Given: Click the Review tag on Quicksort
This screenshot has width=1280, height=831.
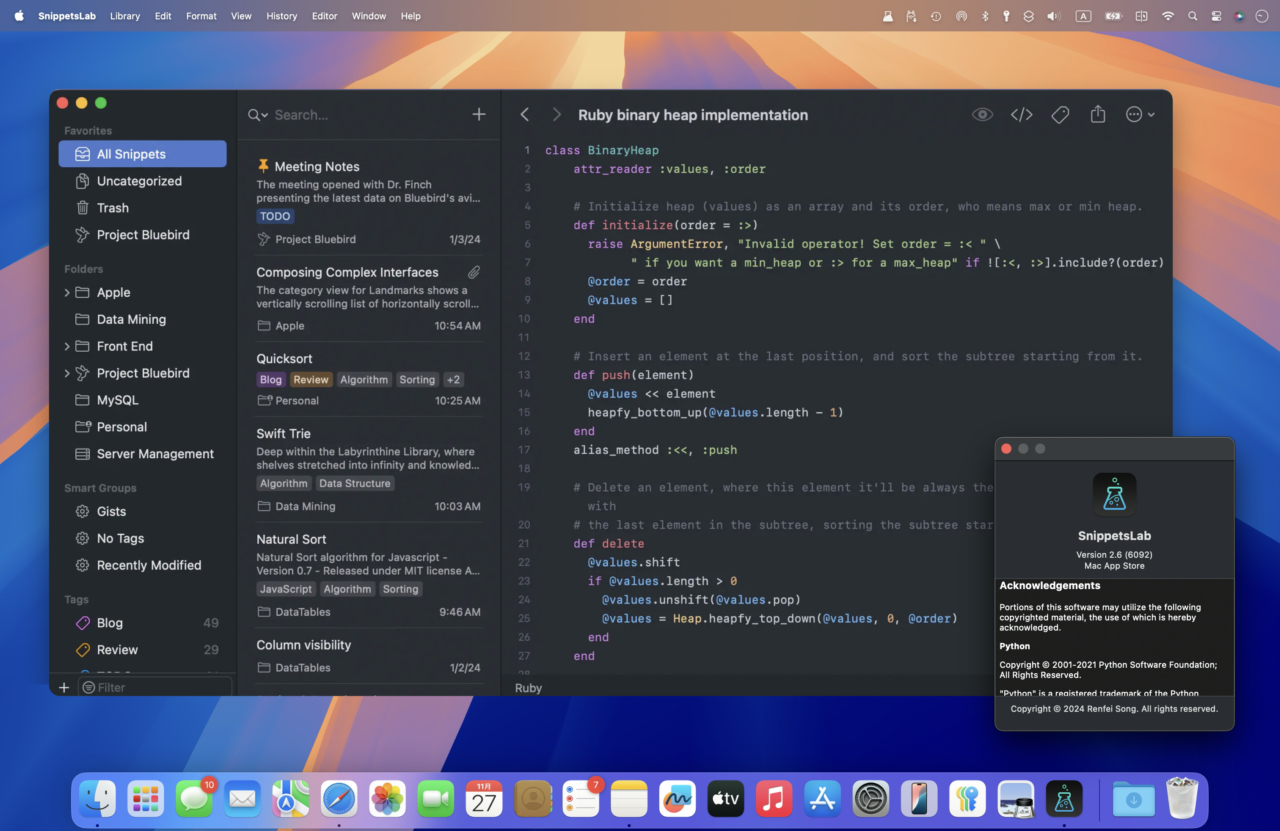Looking at the screenshot, I should click(311, 380).
